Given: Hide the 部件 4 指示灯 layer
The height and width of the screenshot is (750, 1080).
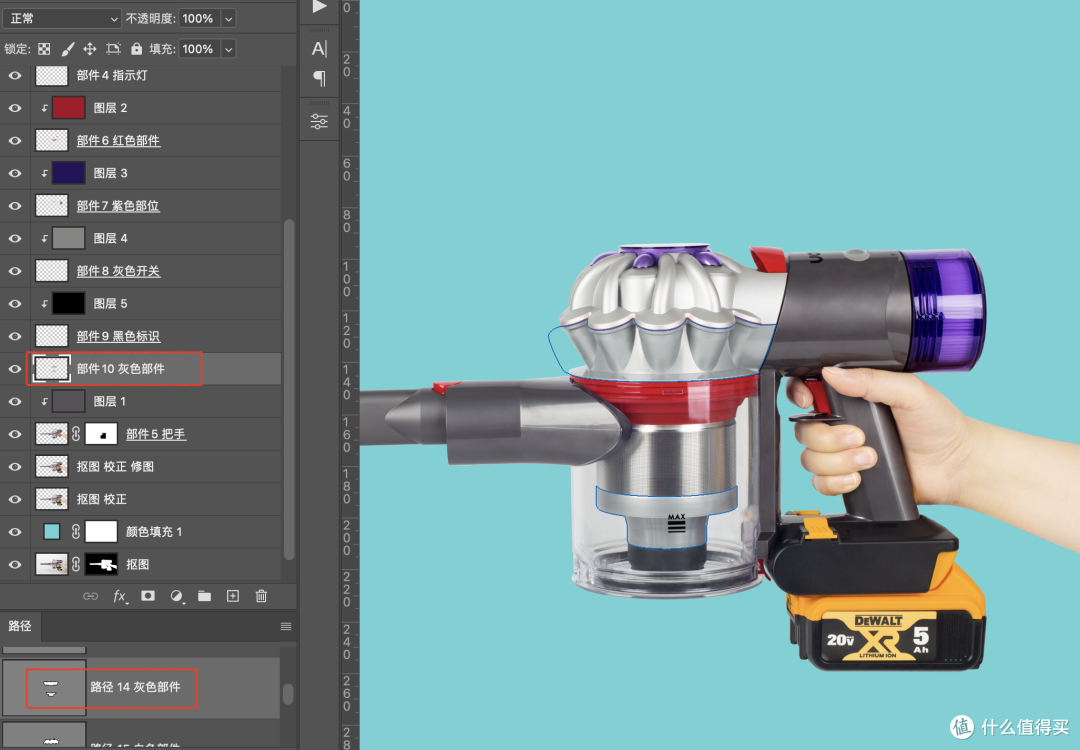Looking at the screenshot, I should (14, 76).
